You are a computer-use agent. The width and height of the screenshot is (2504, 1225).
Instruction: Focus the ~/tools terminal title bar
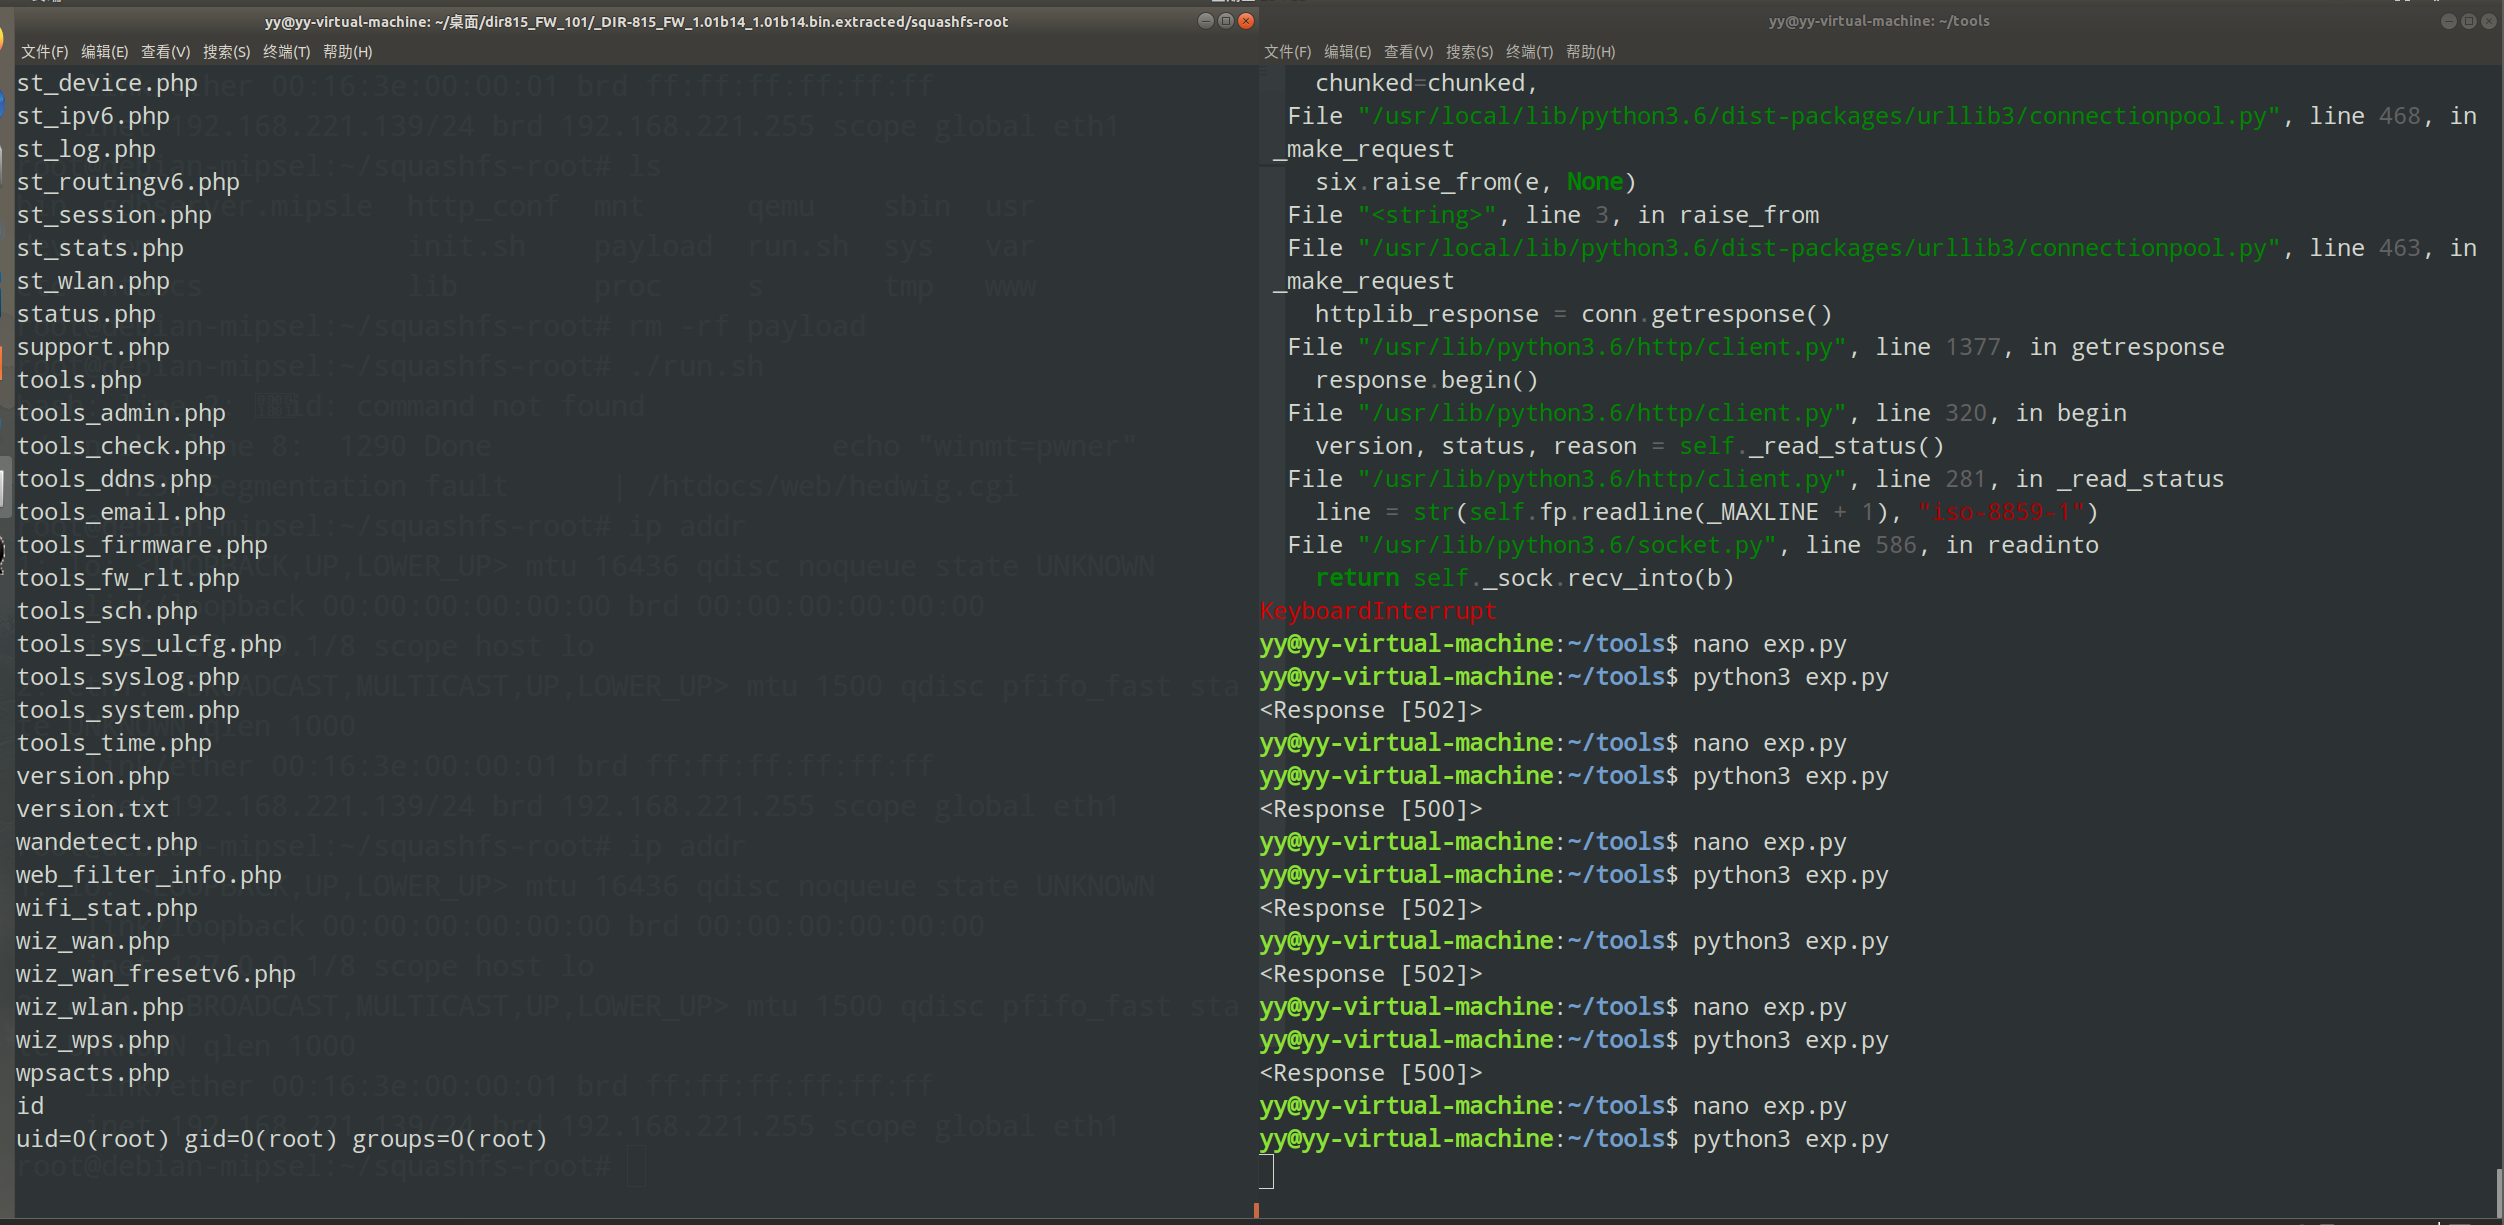click(1878, 21)
